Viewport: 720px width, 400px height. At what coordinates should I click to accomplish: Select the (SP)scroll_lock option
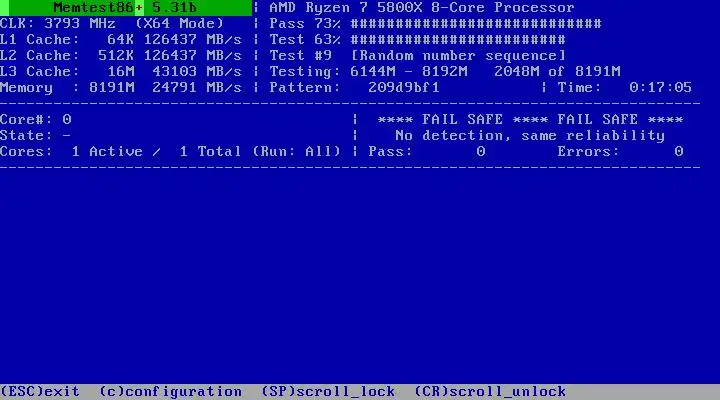328,391
